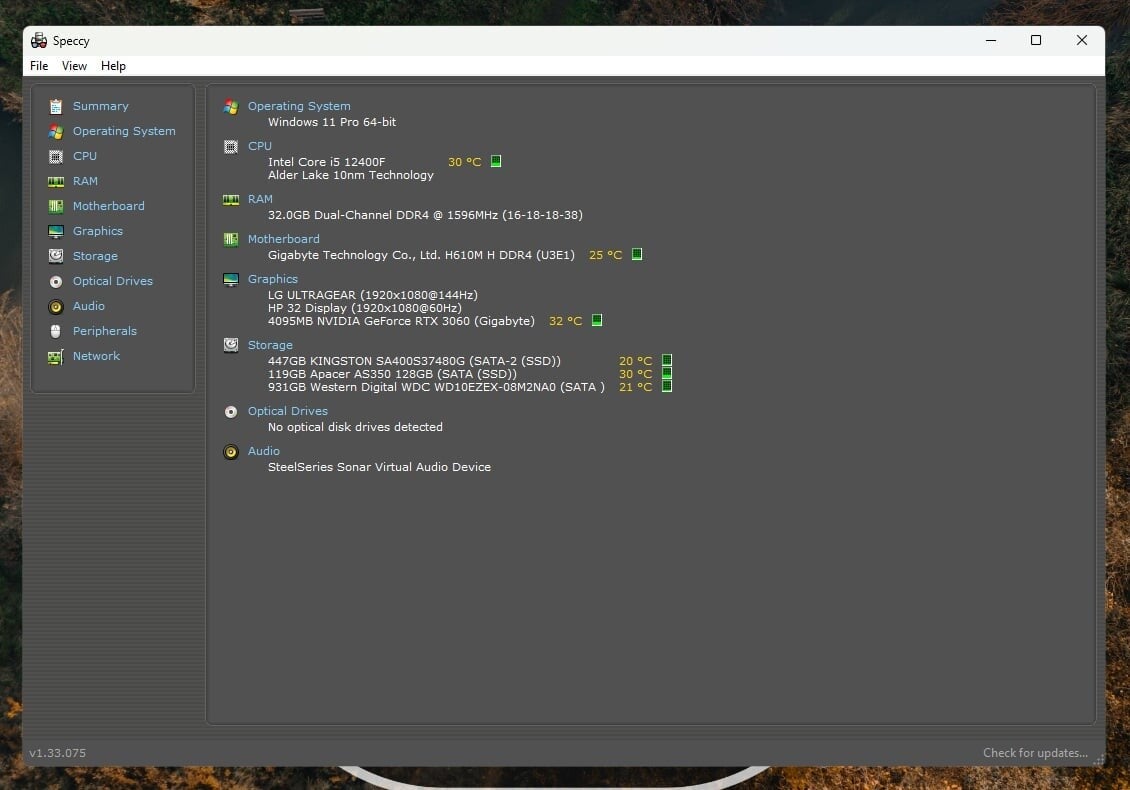The width and height of the screenshot is (1130, 790).
Task: Select the Network icon in sidebar
Action: click(56, 356)
